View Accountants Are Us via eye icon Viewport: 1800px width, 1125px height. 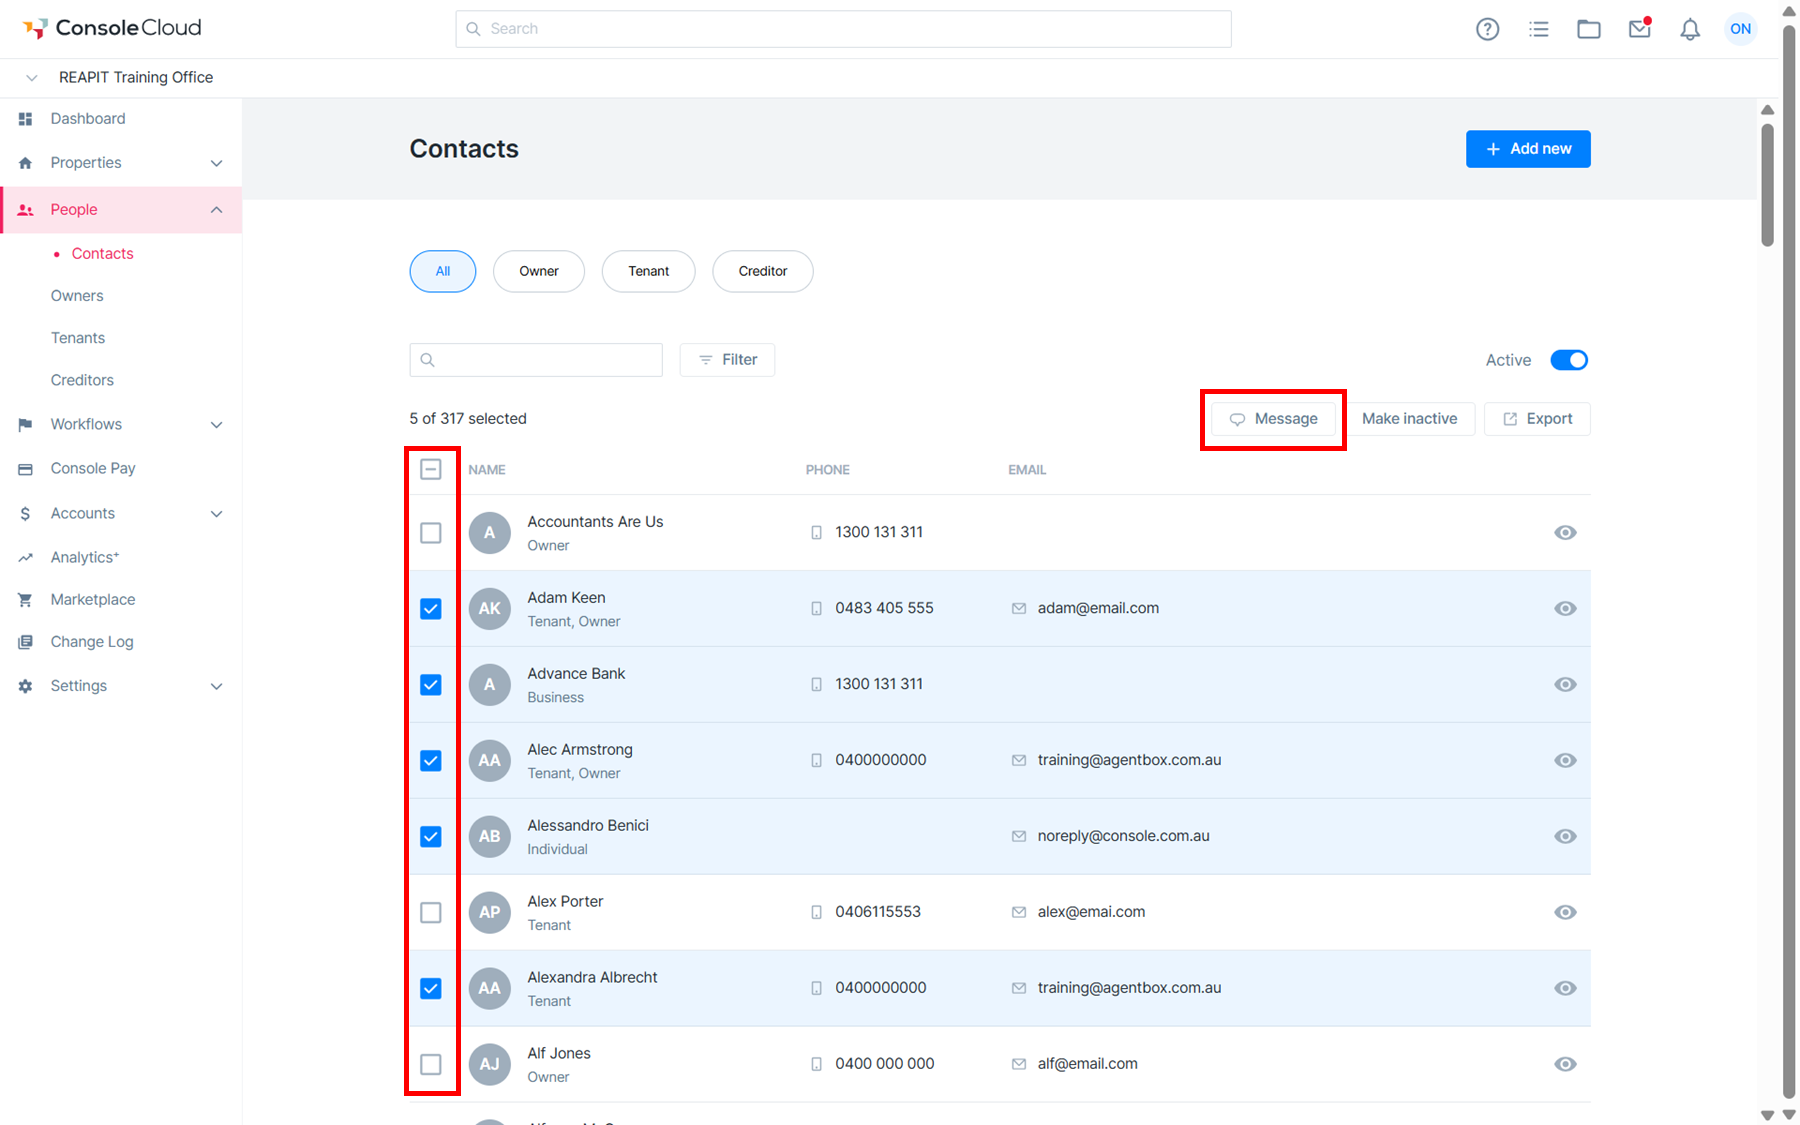1565,532
